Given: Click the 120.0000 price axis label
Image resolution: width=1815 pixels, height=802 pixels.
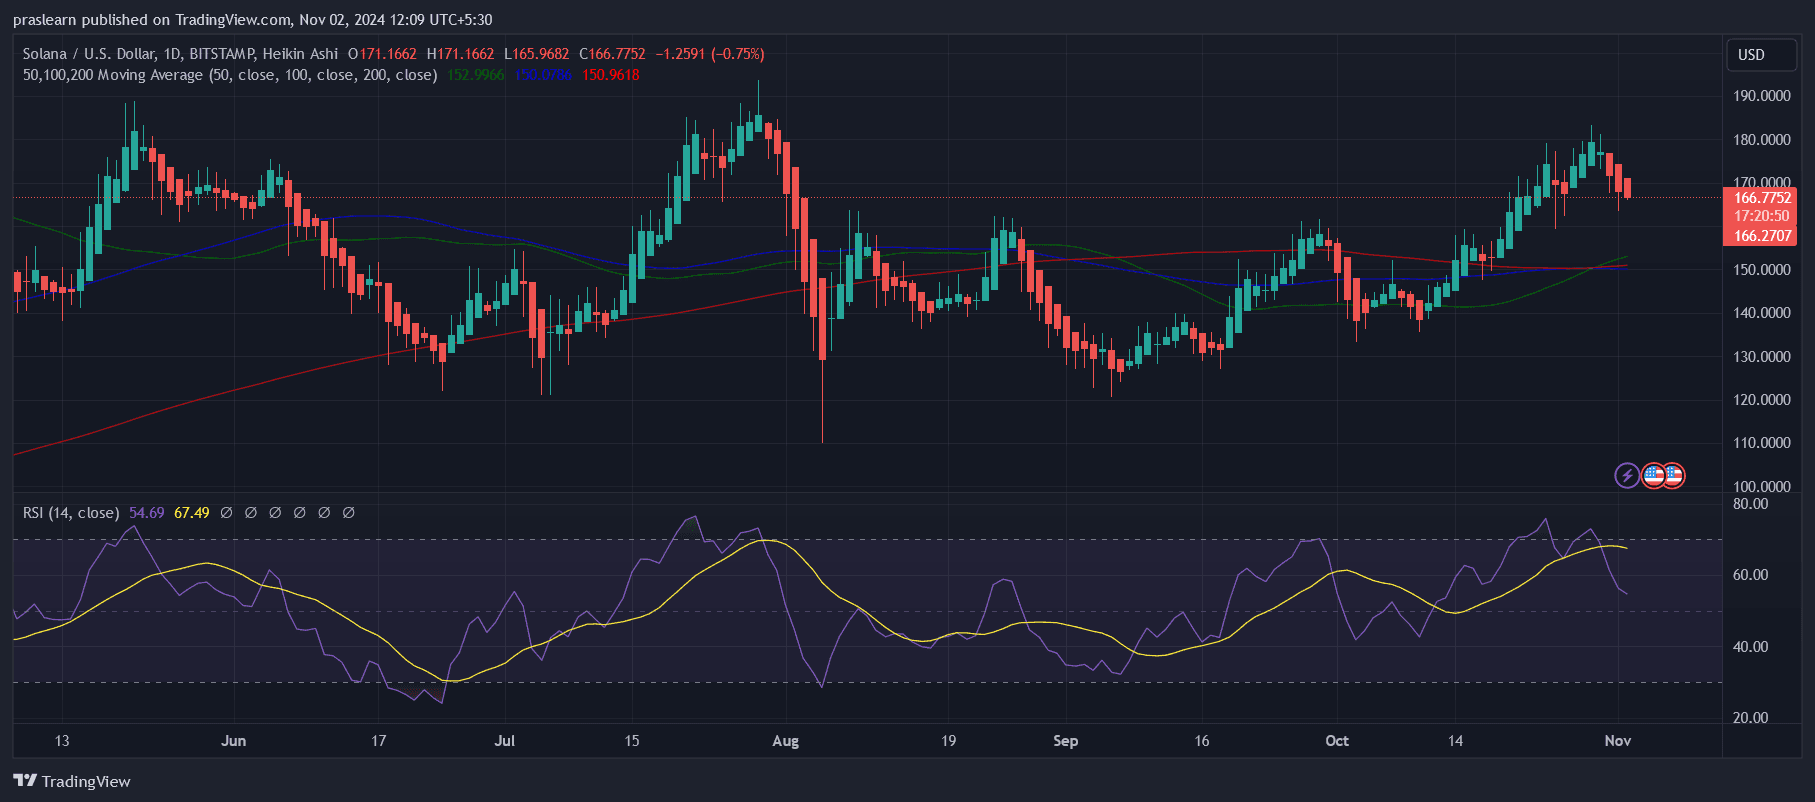Looking at the screenshot, I should [x=1762, y=400].
